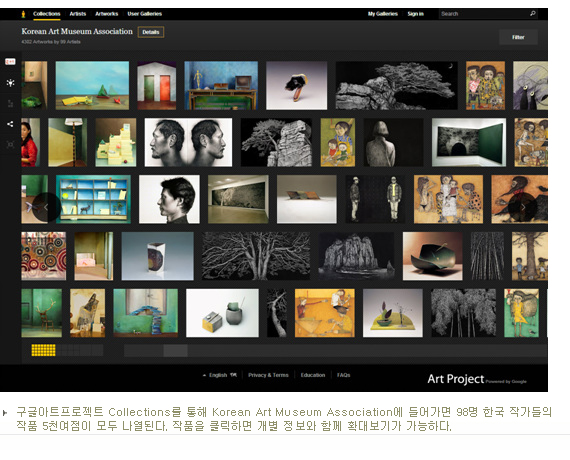This screenshot has height=460, width=570.
Task: Open the wide pine tree on rock artwork
Action: (397, 85)
